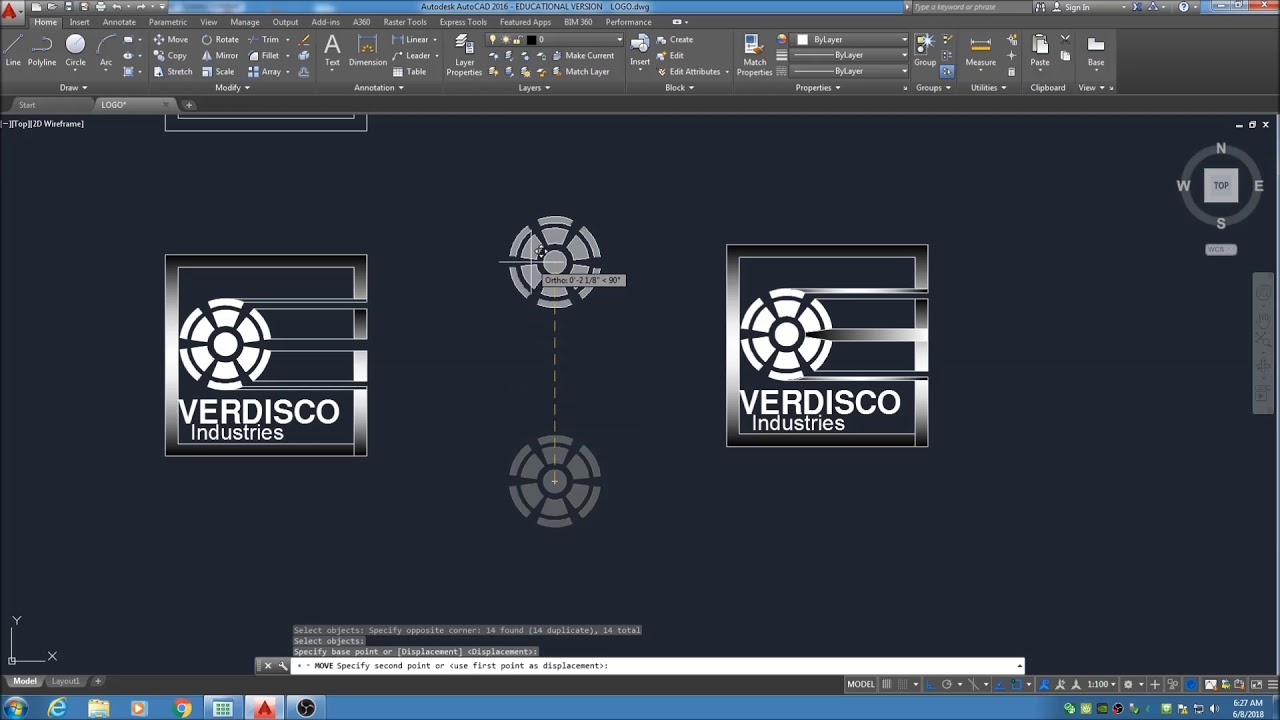Activate the Copy command

point(170,56)
